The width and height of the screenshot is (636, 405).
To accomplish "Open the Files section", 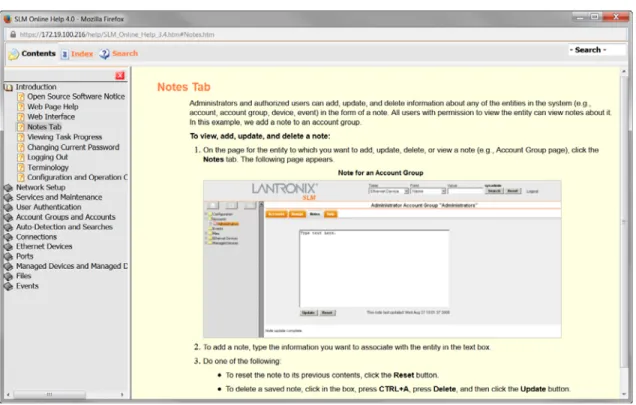I will click(24, 276).
